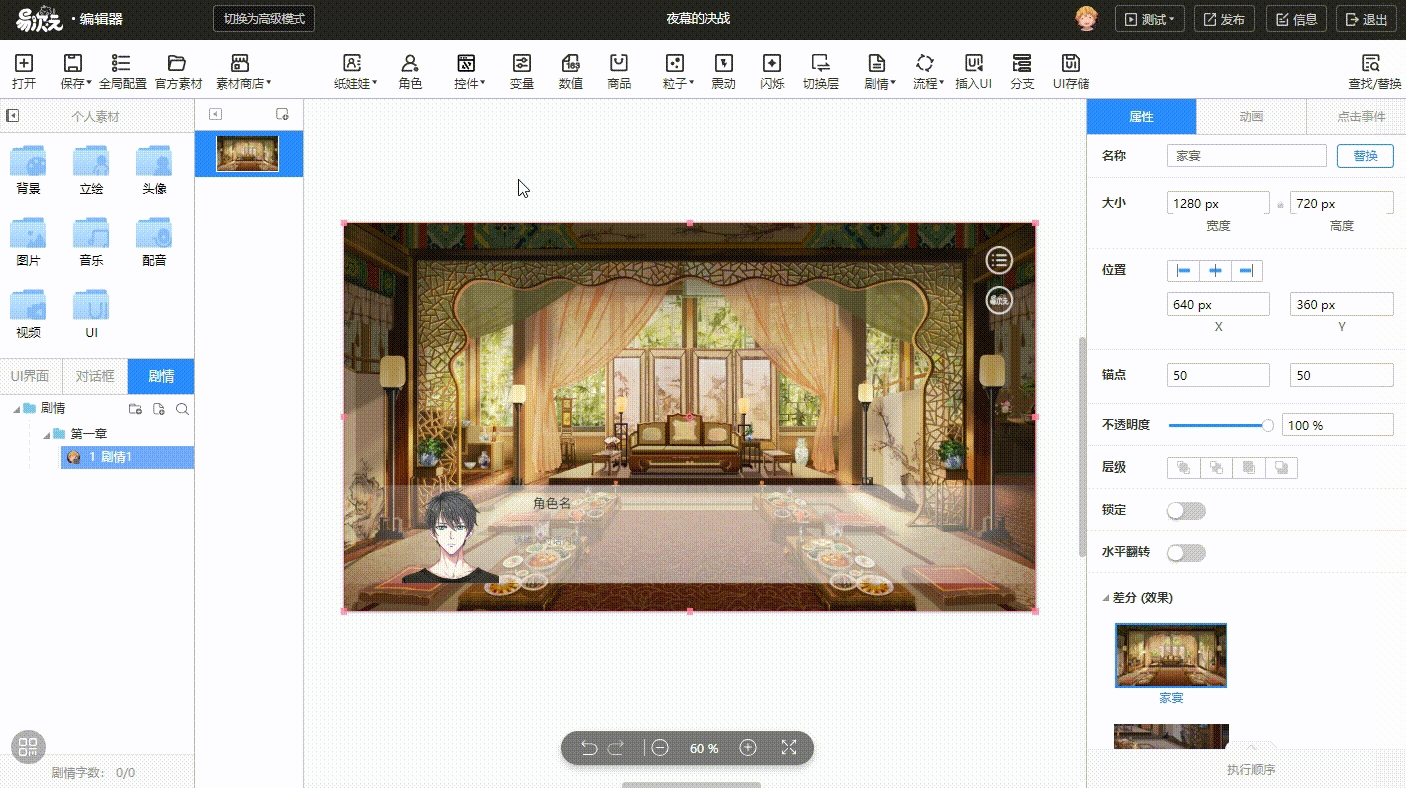The width and height of the screenshot is (1406, 788).
Task: Toggle the 锁定 lock switch
Action: coord(1186,511)
